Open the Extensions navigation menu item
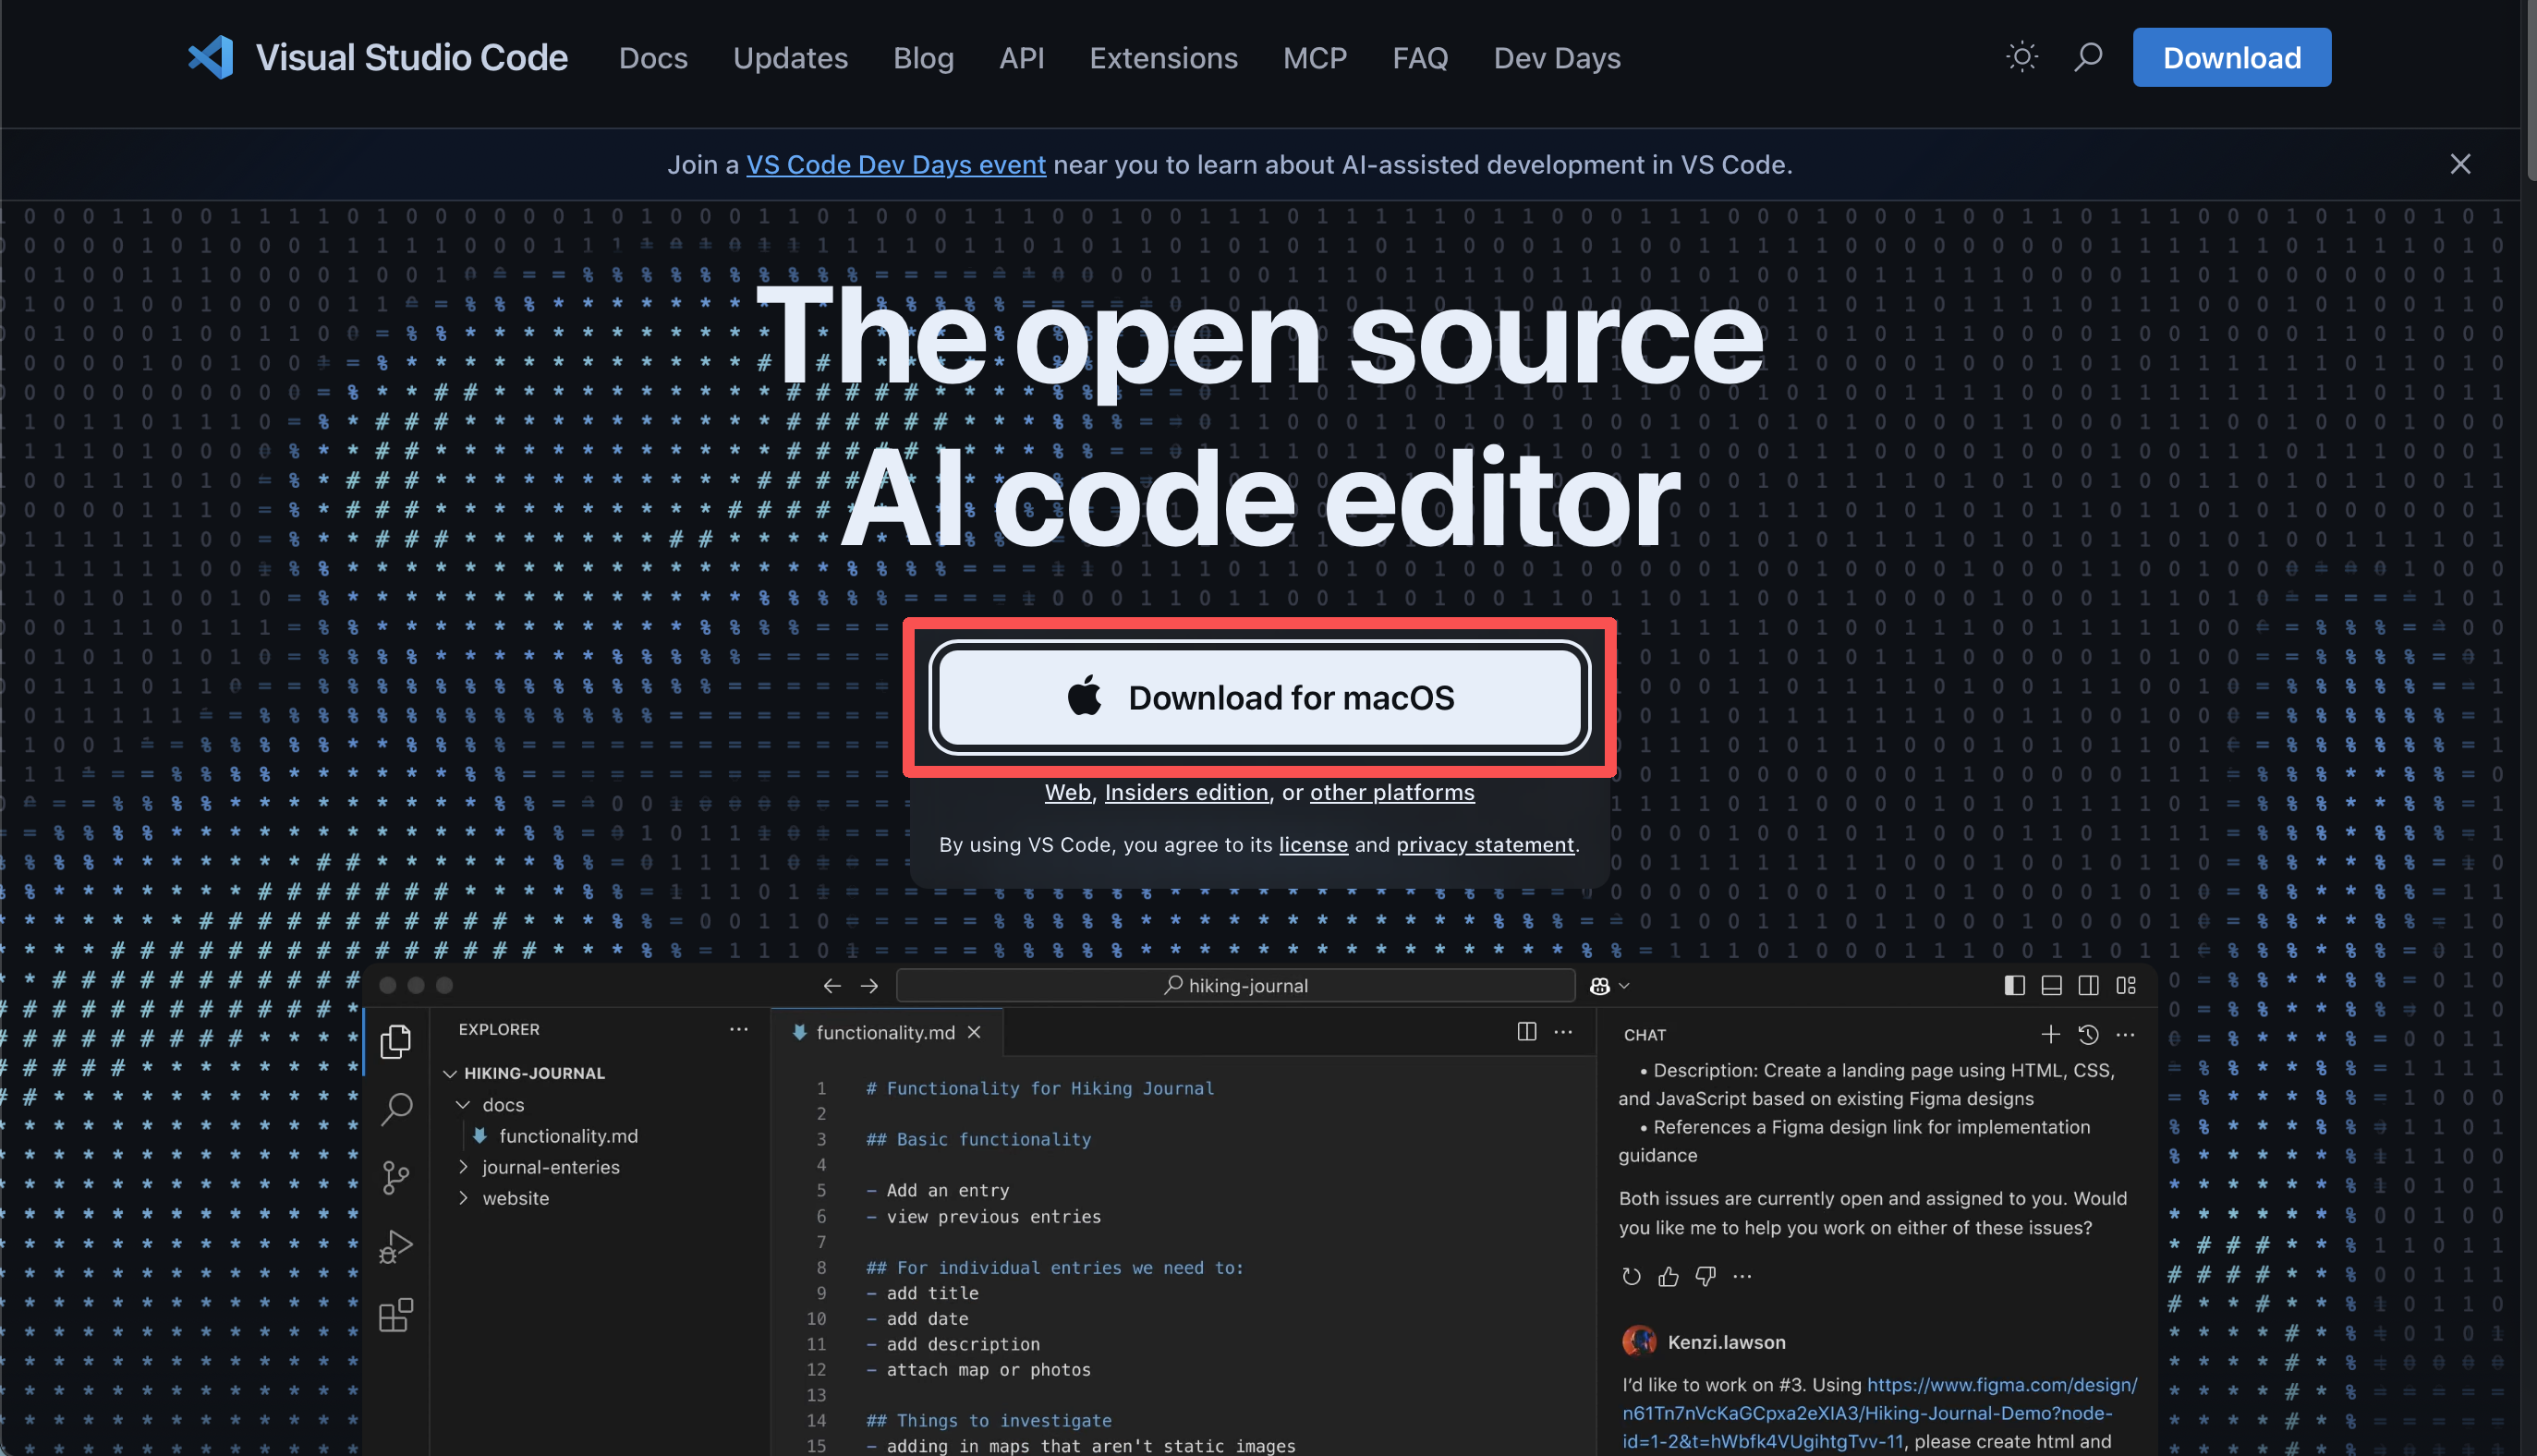This screenshot has width=2537, height=1456. 1163,58
